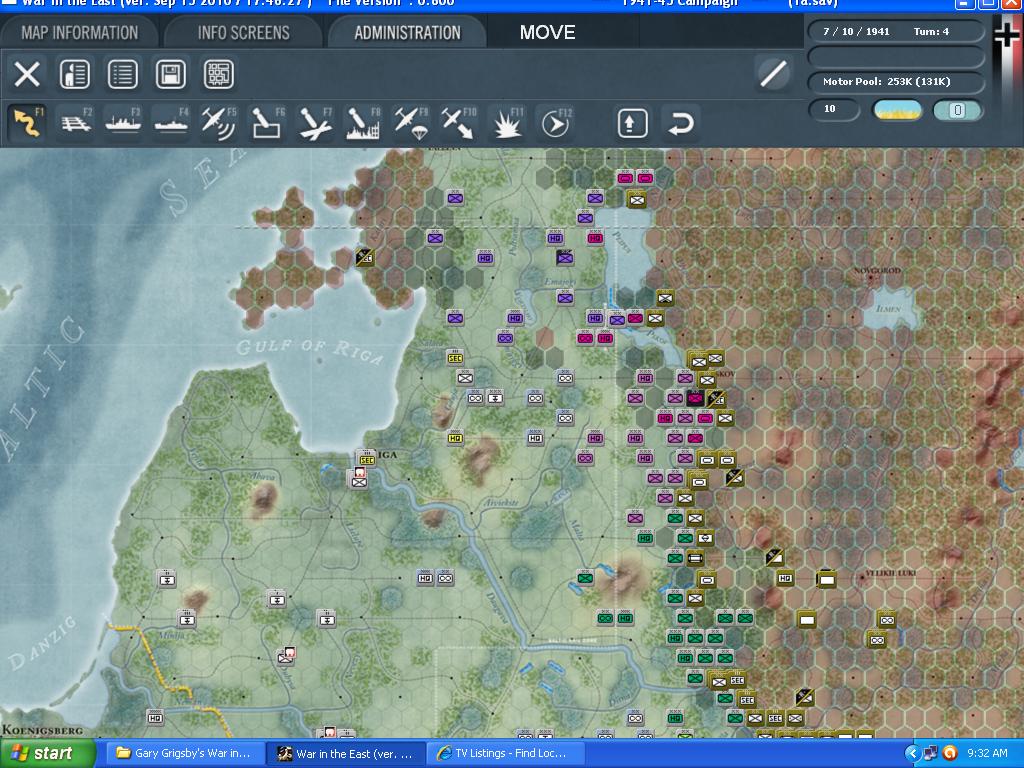Switch to the Info Screens tab
1024x768 pixels.
[243, 32]
